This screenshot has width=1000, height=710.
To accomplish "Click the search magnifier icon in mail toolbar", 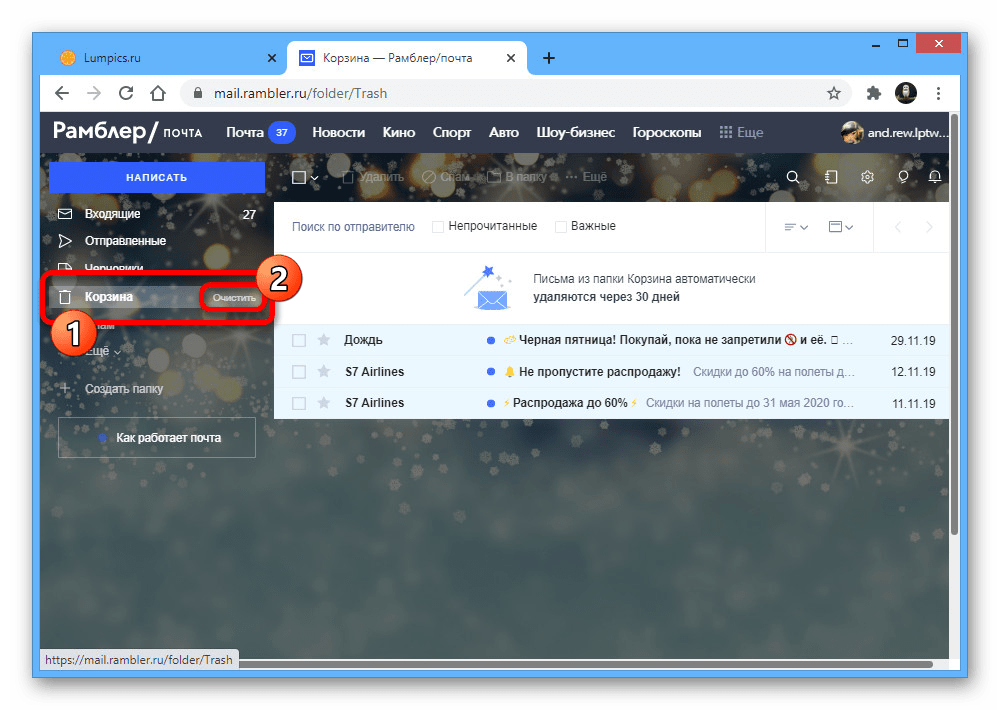I will (793, 177).
